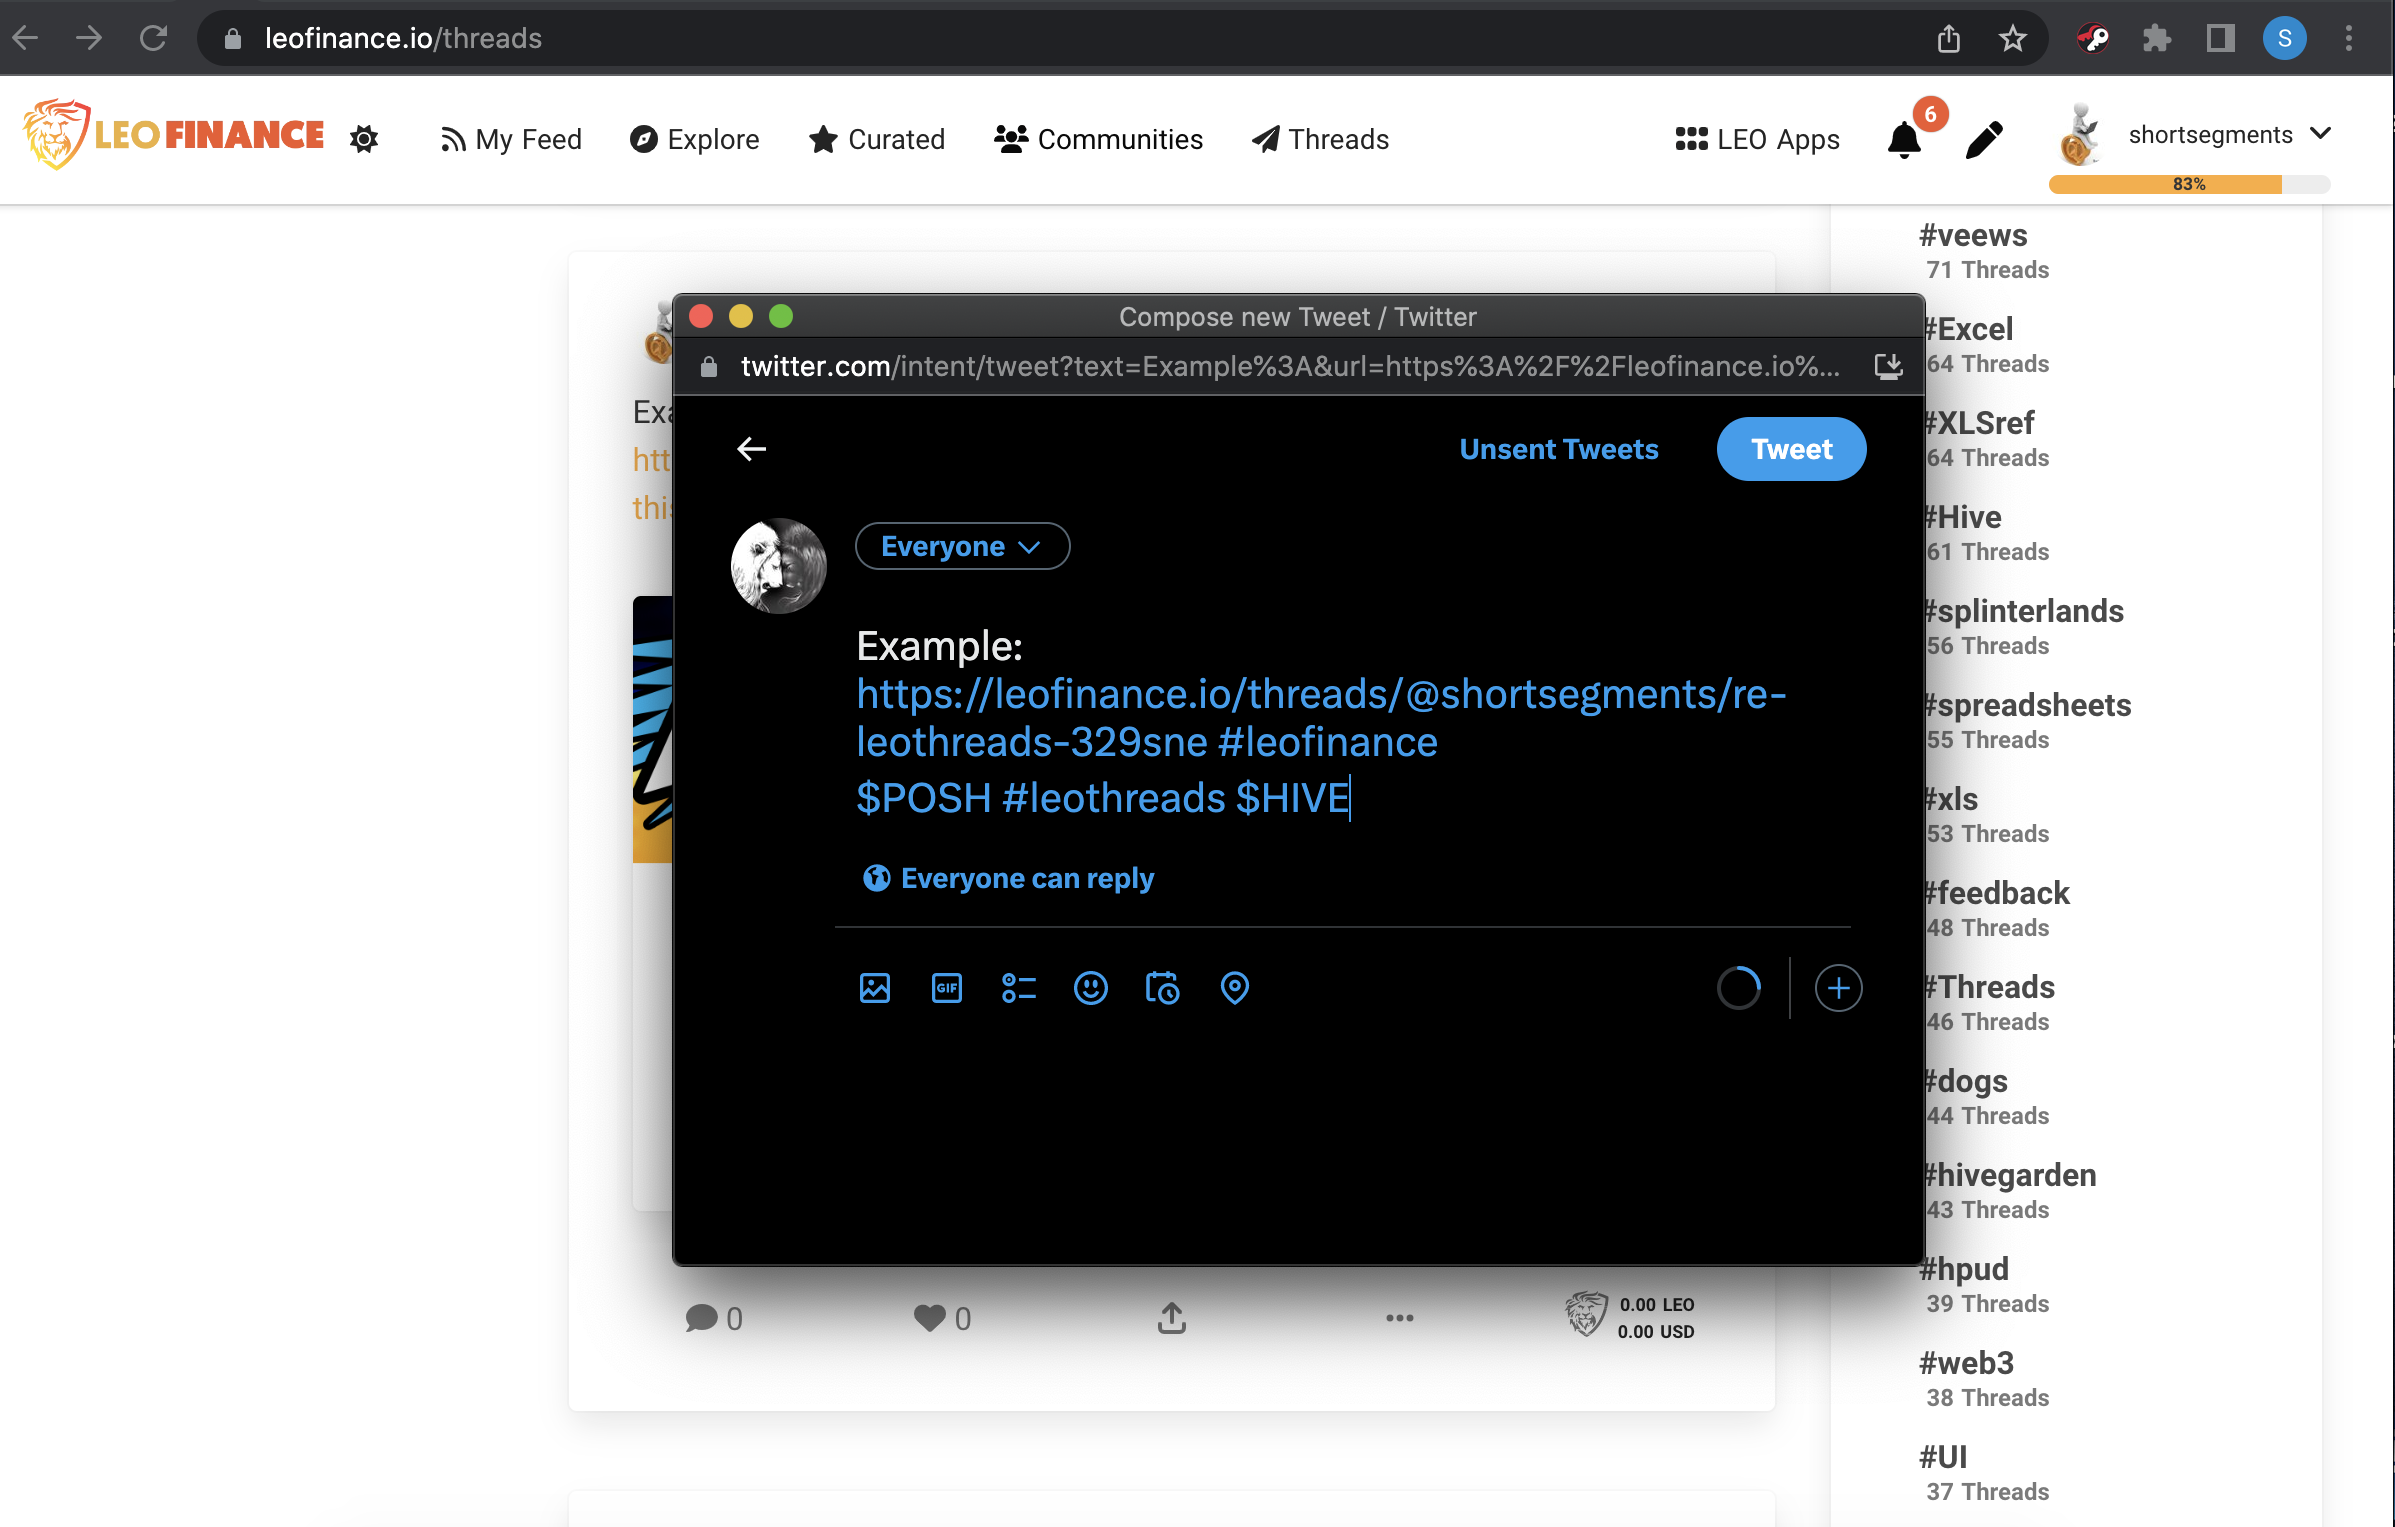Click the '71 Threads' count text

point(1987,270)
